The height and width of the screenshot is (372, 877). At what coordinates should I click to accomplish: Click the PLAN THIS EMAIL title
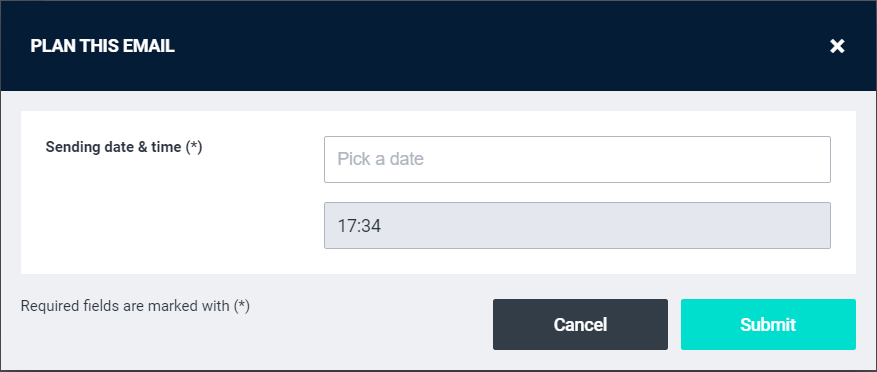pyautogui.click(x=102, y=46)
